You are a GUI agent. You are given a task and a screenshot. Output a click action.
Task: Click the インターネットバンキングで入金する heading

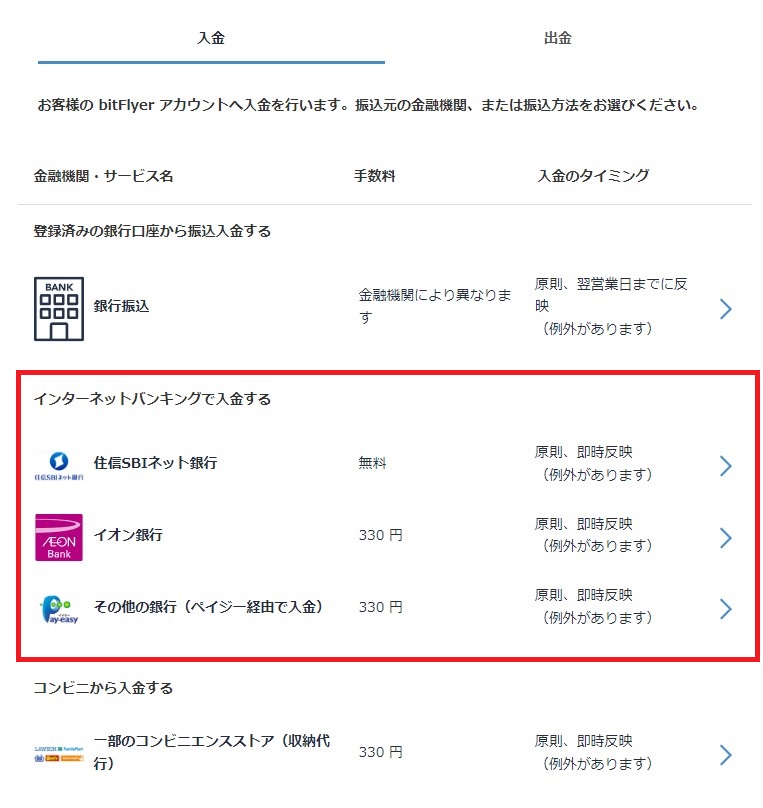152,399
